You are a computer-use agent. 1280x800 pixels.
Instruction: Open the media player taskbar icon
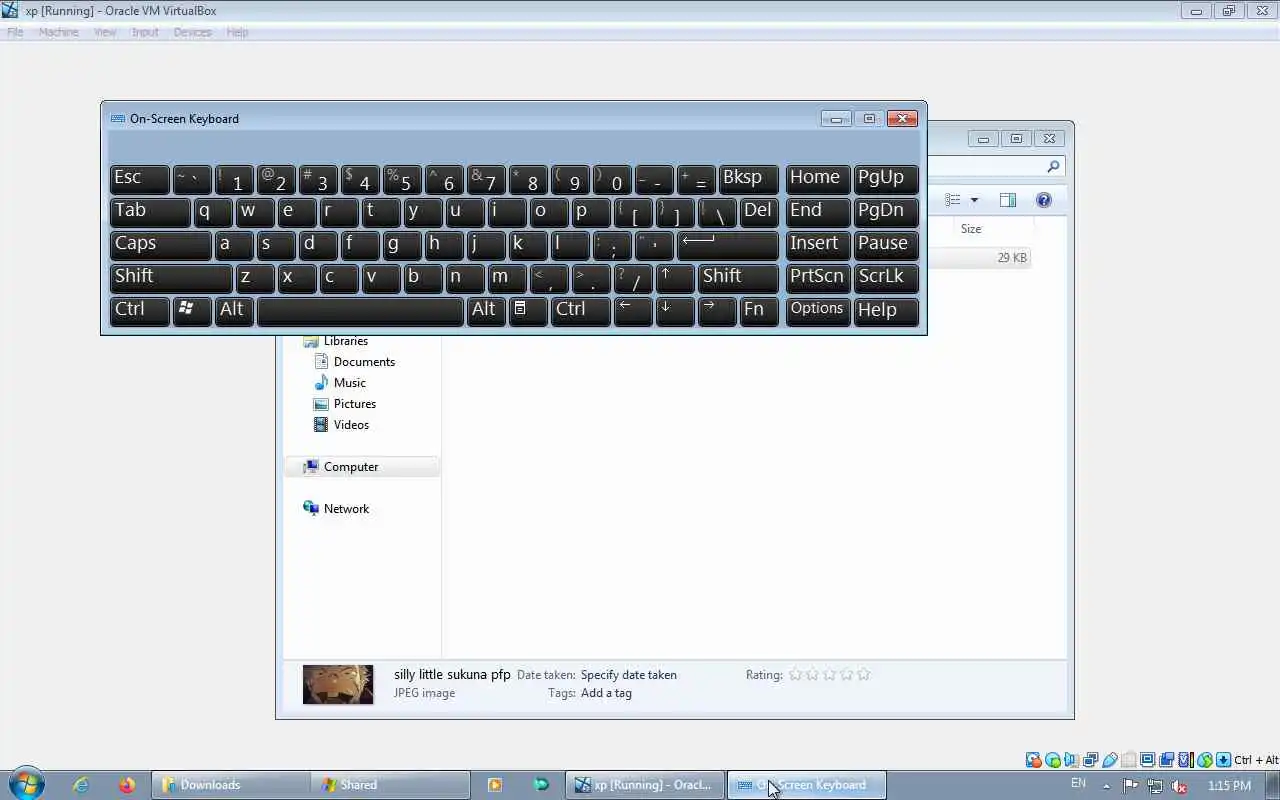tap(494, 785)
